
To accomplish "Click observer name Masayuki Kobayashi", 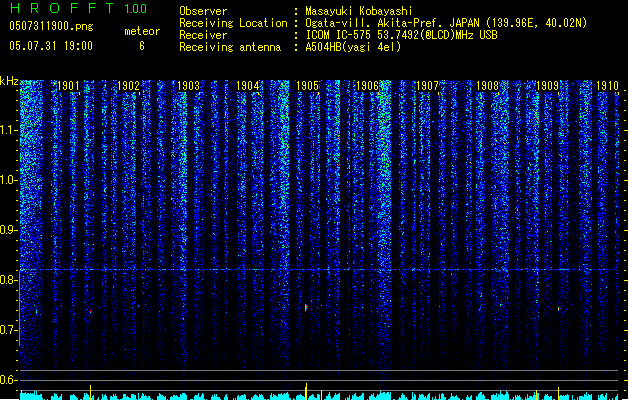I will pos(359,11).
